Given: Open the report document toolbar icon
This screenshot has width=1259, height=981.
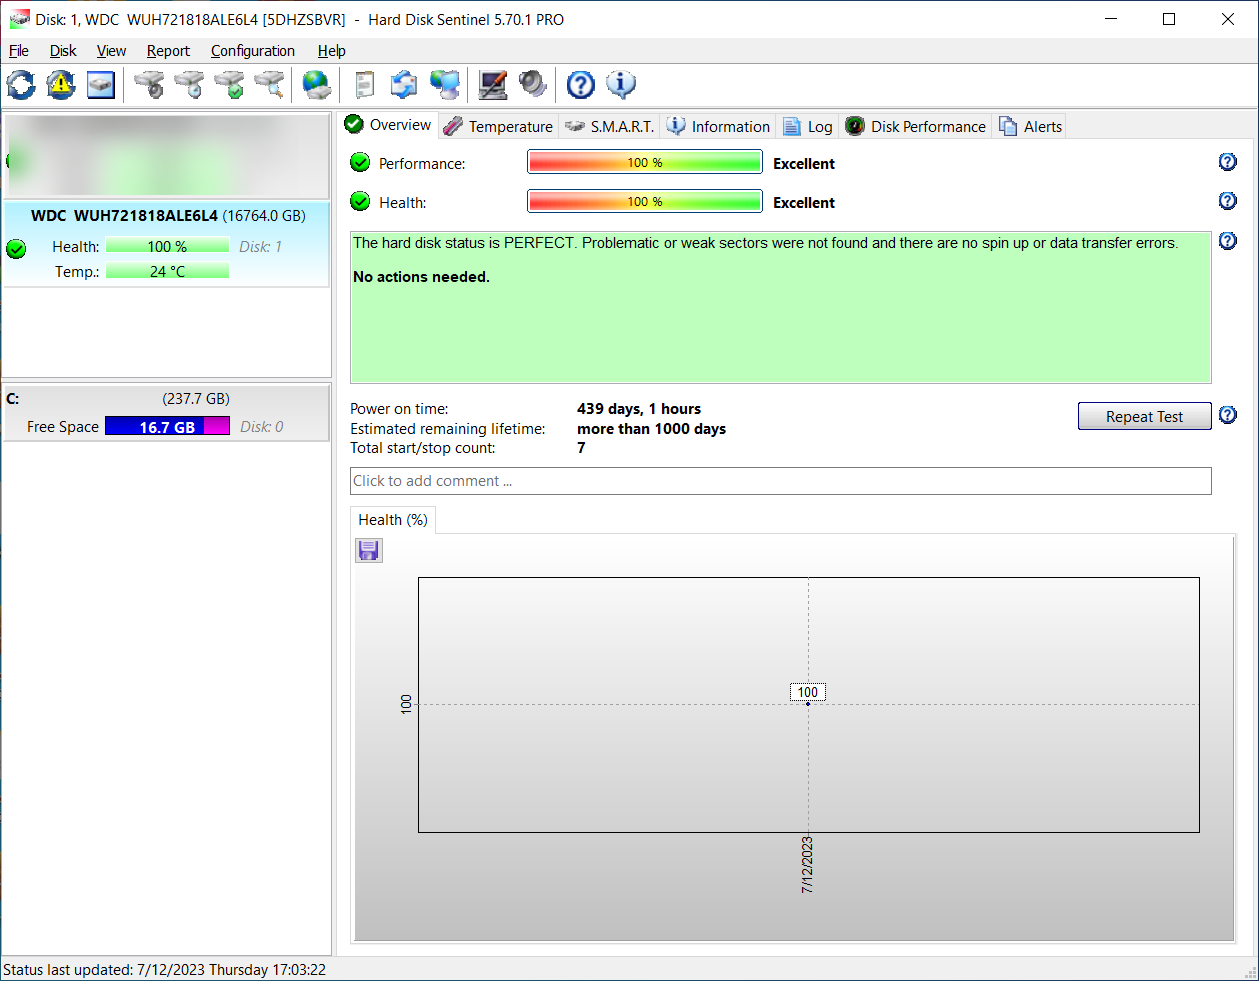Looking at the screenshot, I should coord(365,85).
